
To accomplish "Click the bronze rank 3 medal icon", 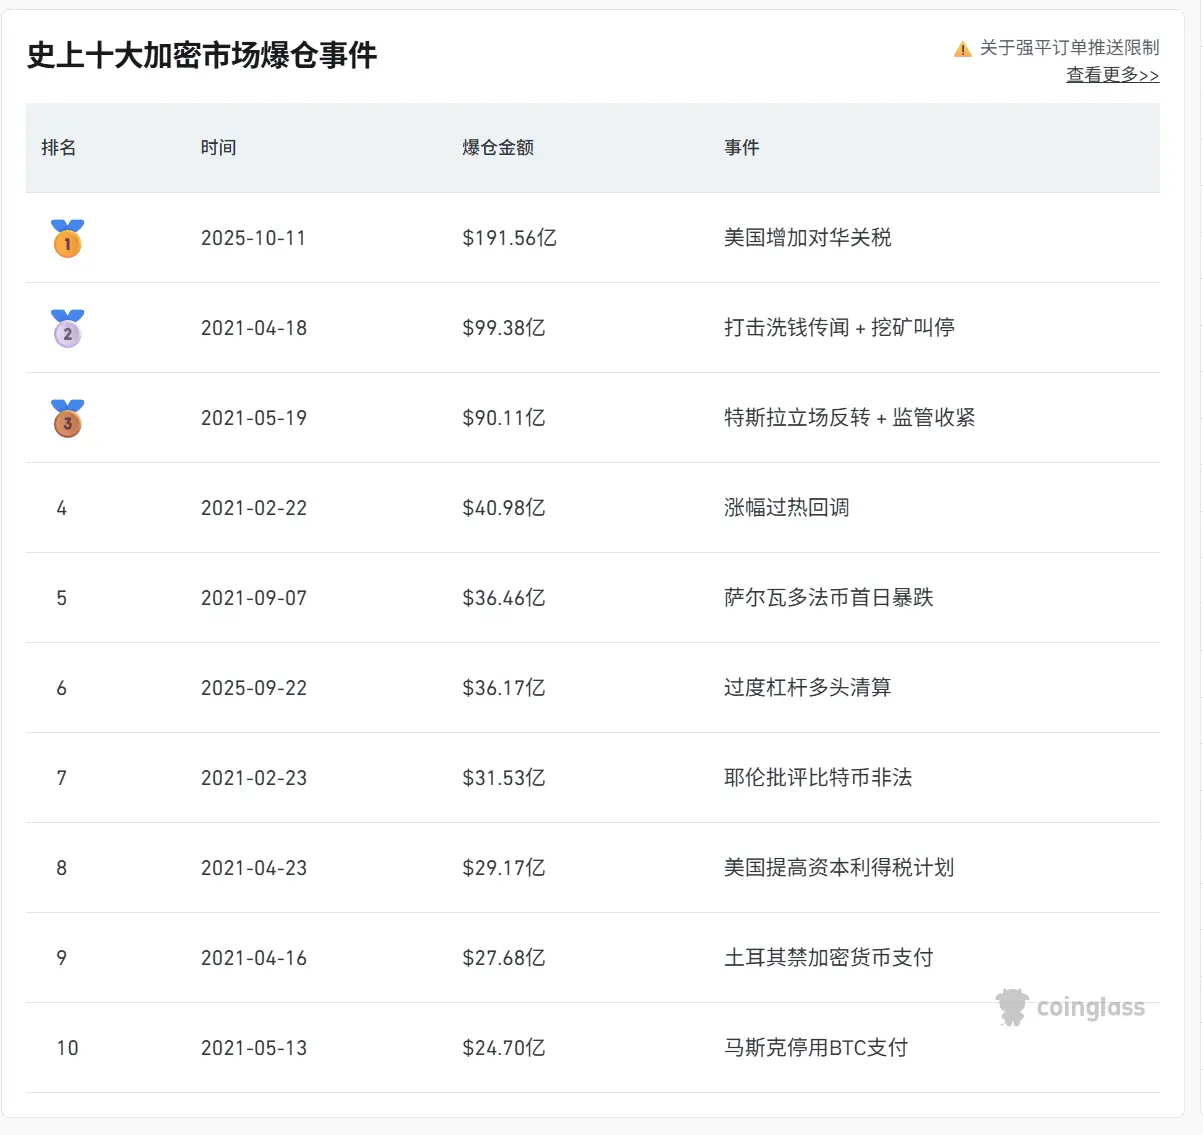I will (x=68, y=418).
